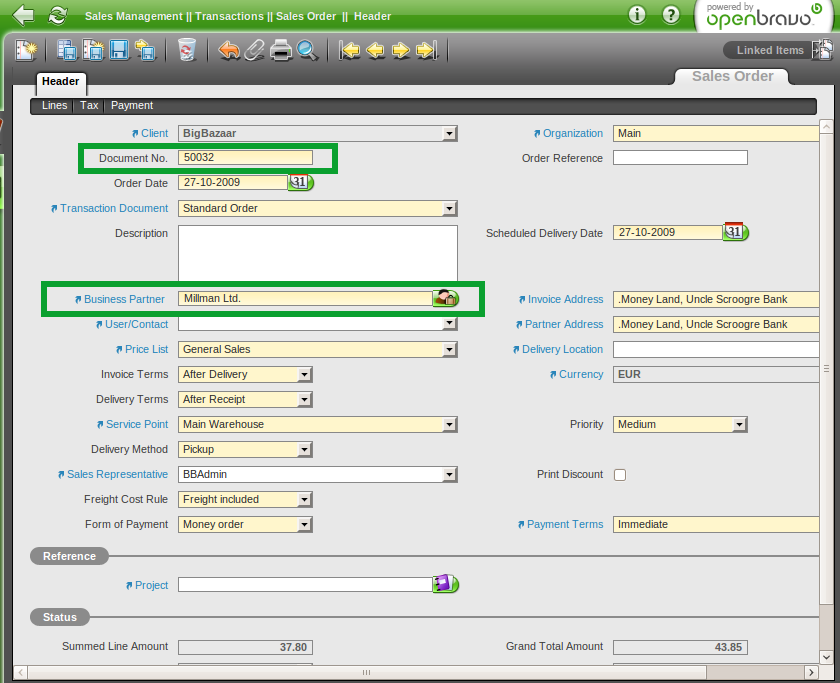Toggle the Print Discount checkbox
This screenshot has width=840, height=683.
coord(620,475)
